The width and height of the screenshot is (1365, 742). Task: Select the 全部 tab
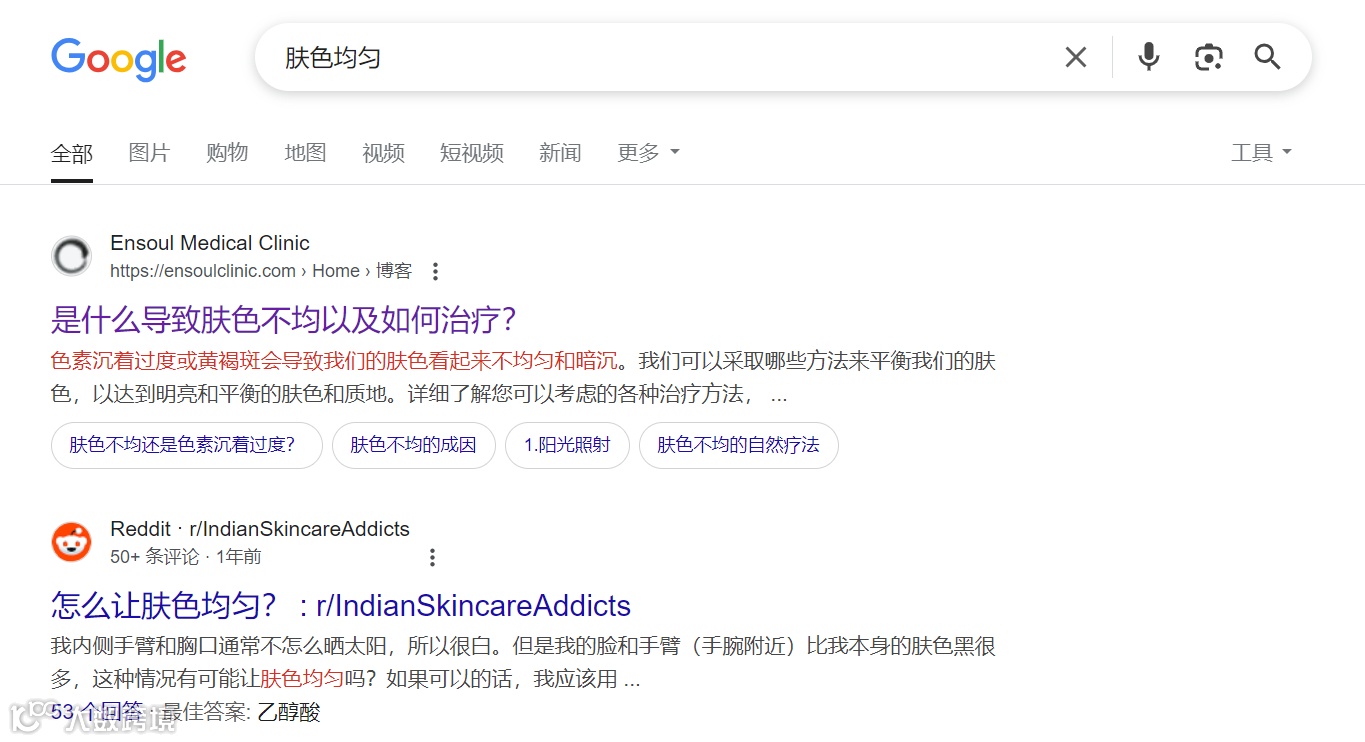72,153
